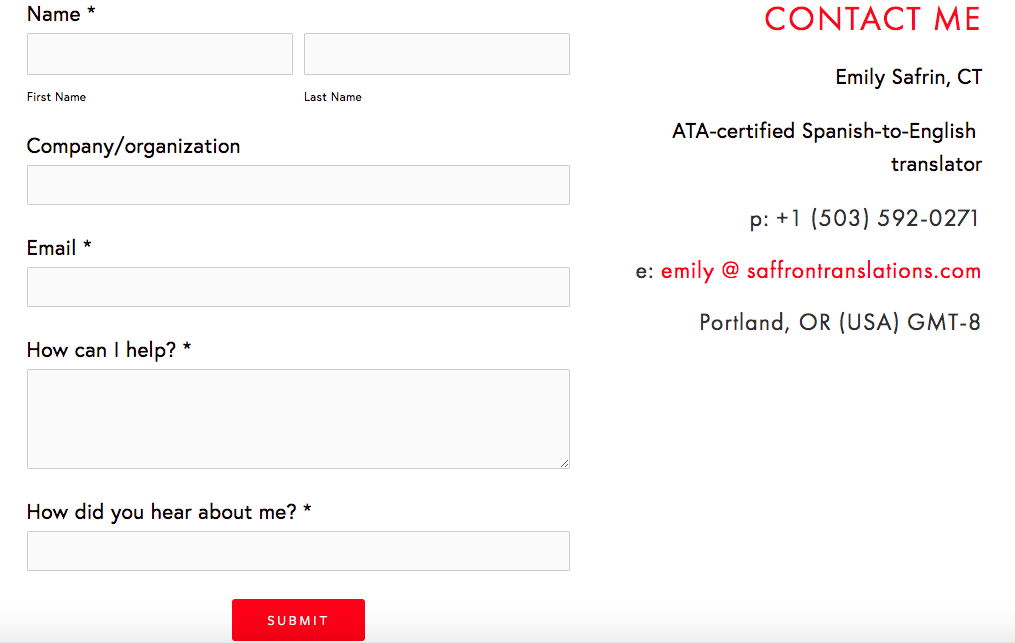This screenshot has height=643, width=1015.
Task: Focus the How did you hear about me field
Action: click(298, 551)
